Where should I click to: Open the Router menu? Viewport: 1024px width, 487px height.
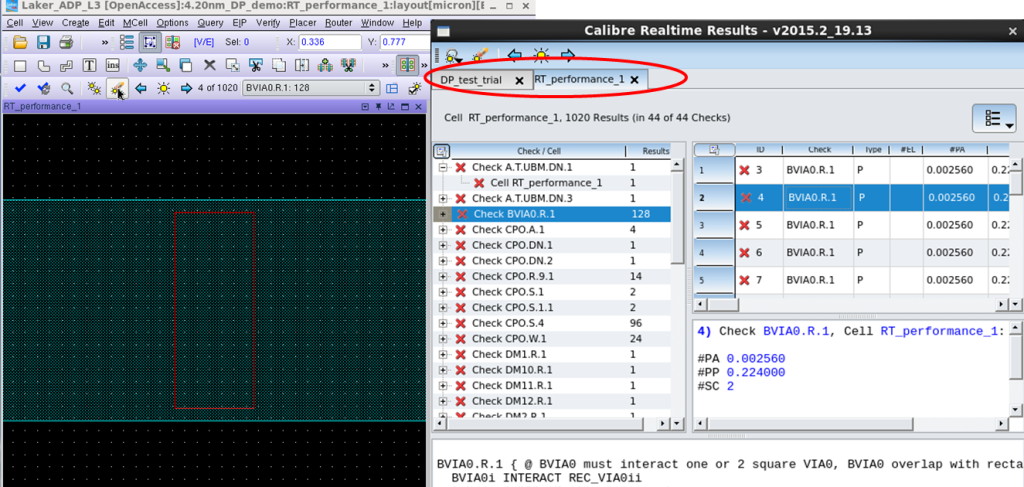(x=338, y=23)
